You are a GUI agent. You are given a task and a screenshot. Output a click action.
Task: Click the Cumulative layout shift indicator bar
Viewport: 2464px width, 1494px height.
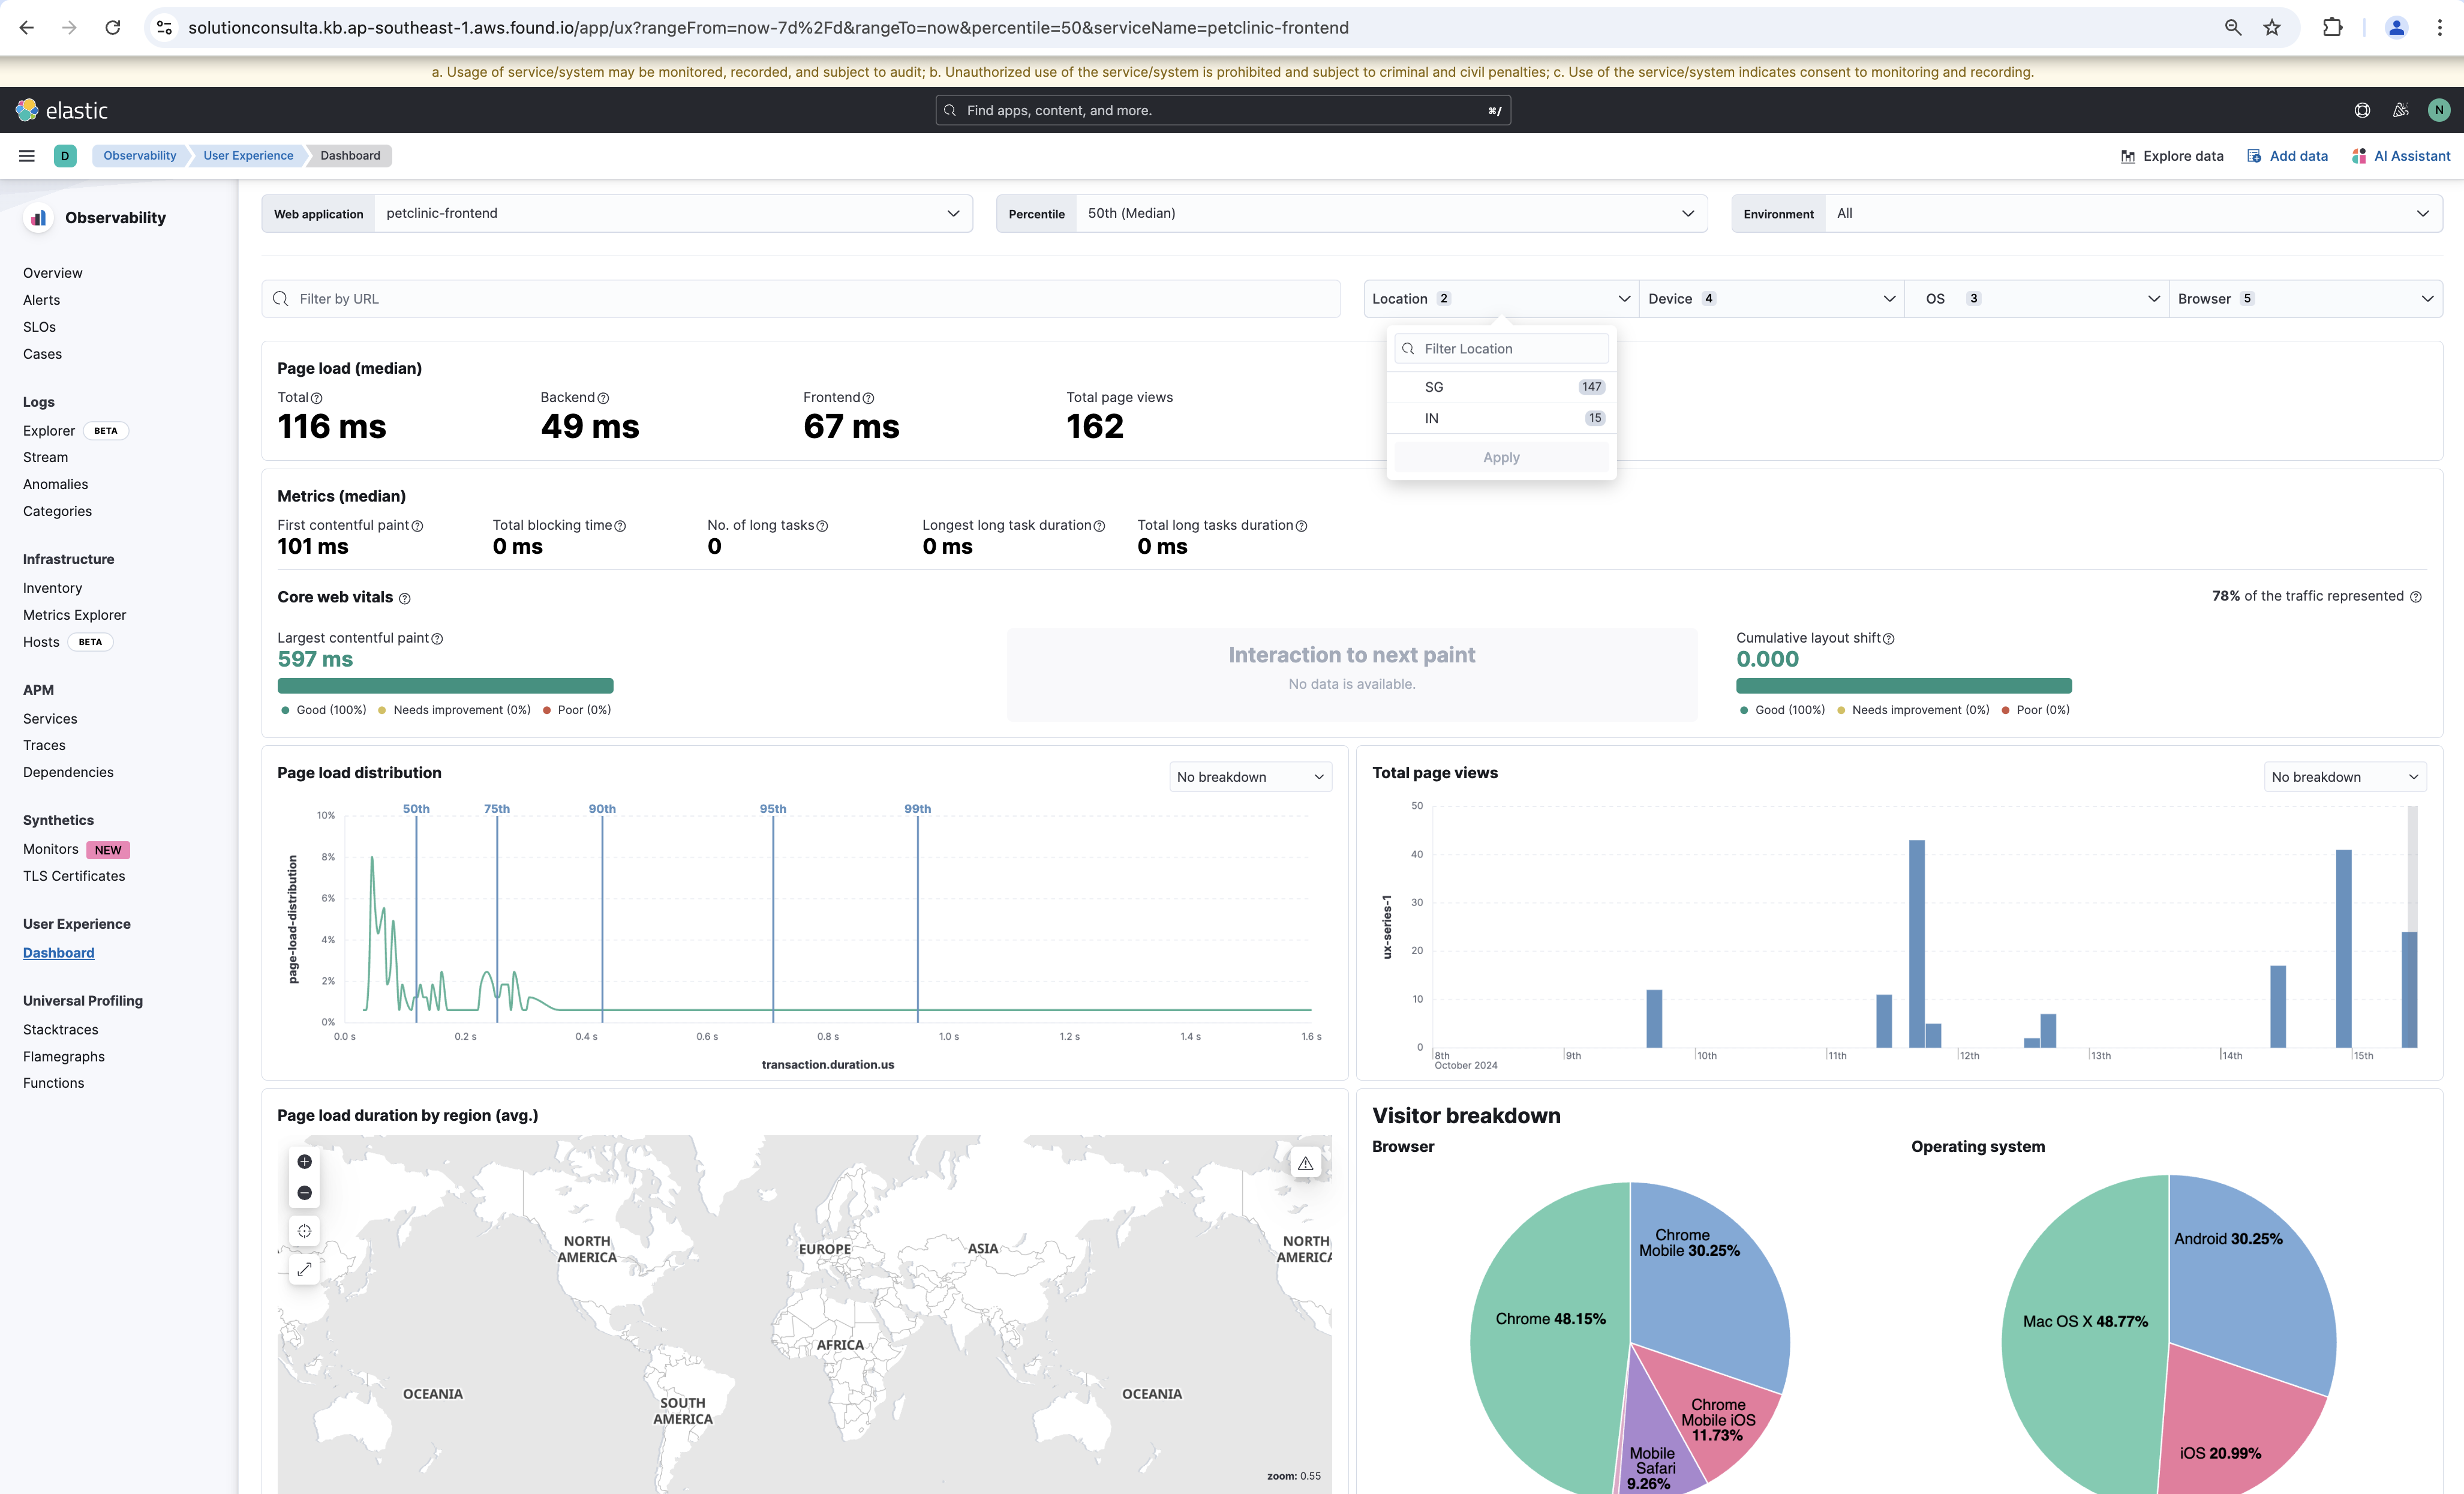[1903, 685]
